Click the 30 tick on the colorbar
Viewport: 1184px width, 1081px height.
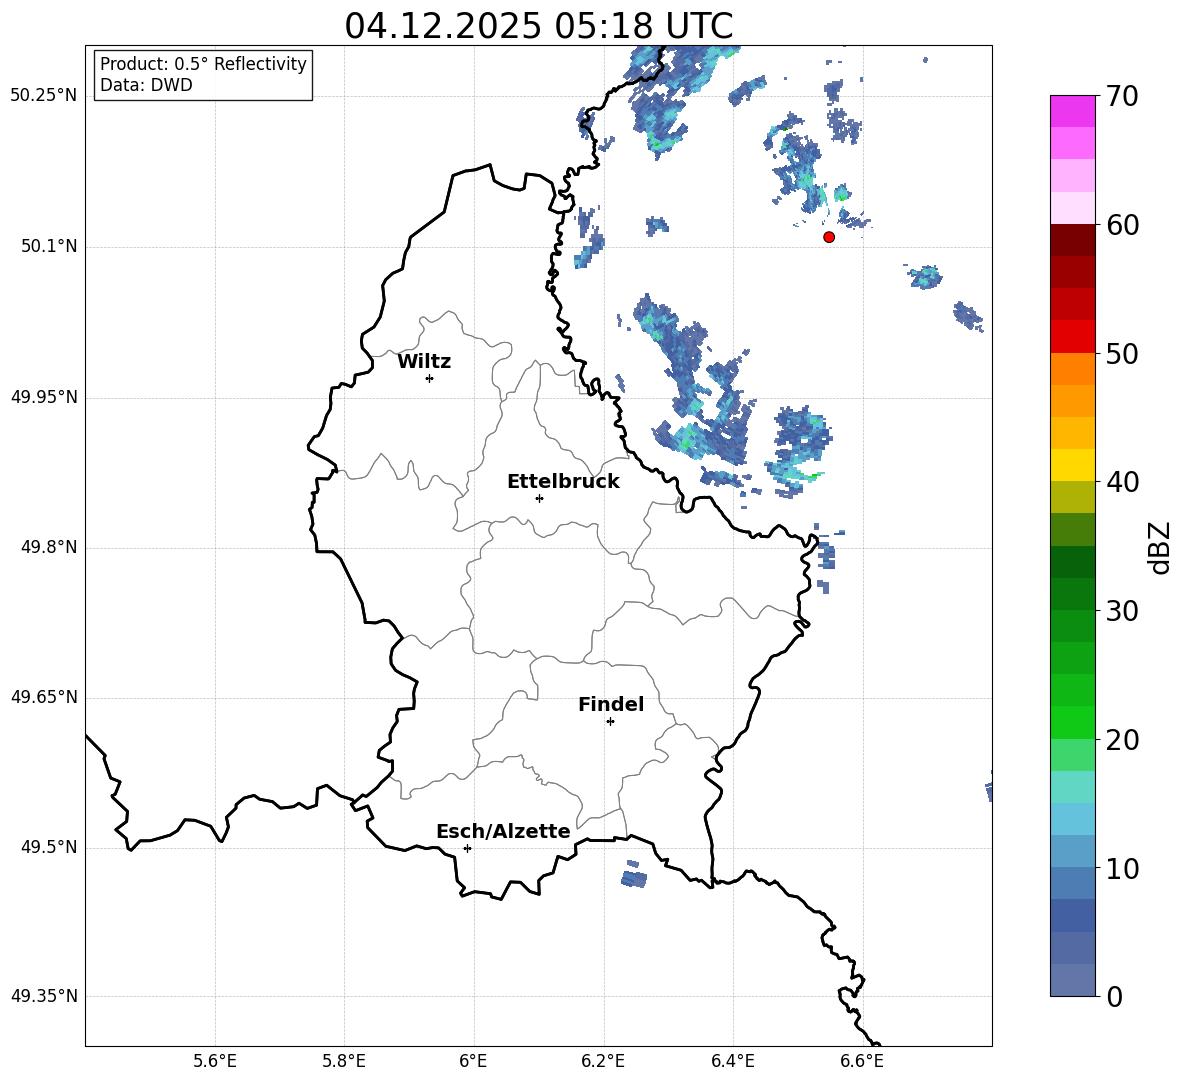click(1121, 611)
